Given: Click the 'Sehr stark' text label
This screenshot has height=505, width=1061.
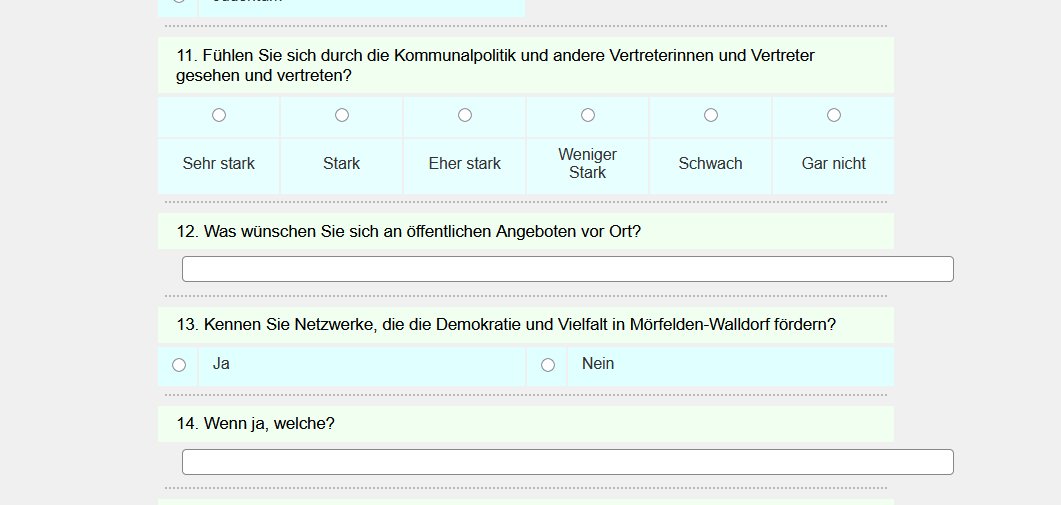Looking at the screenshot, I should (219, 163).
